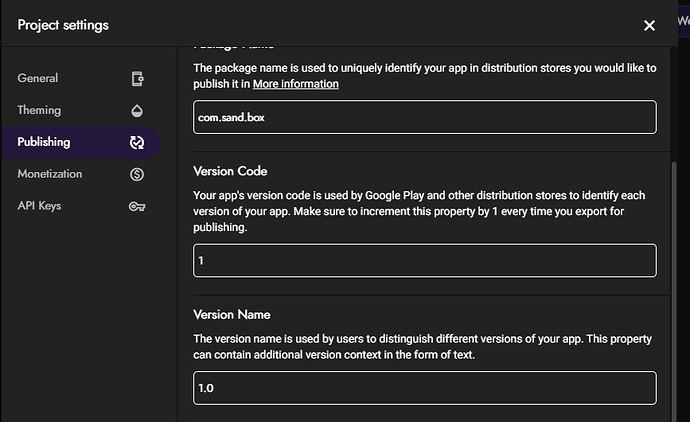Click the sync icon beside Publishing
This screenshot has height=422, width=690.
coord(137,143)
